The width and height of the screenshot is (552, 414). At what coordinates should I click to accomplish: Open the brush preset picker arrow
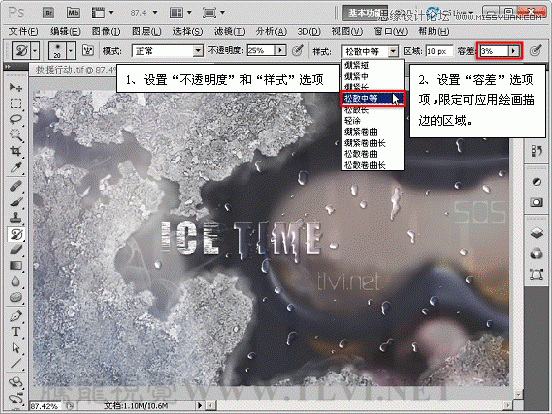tap(71, 51)
